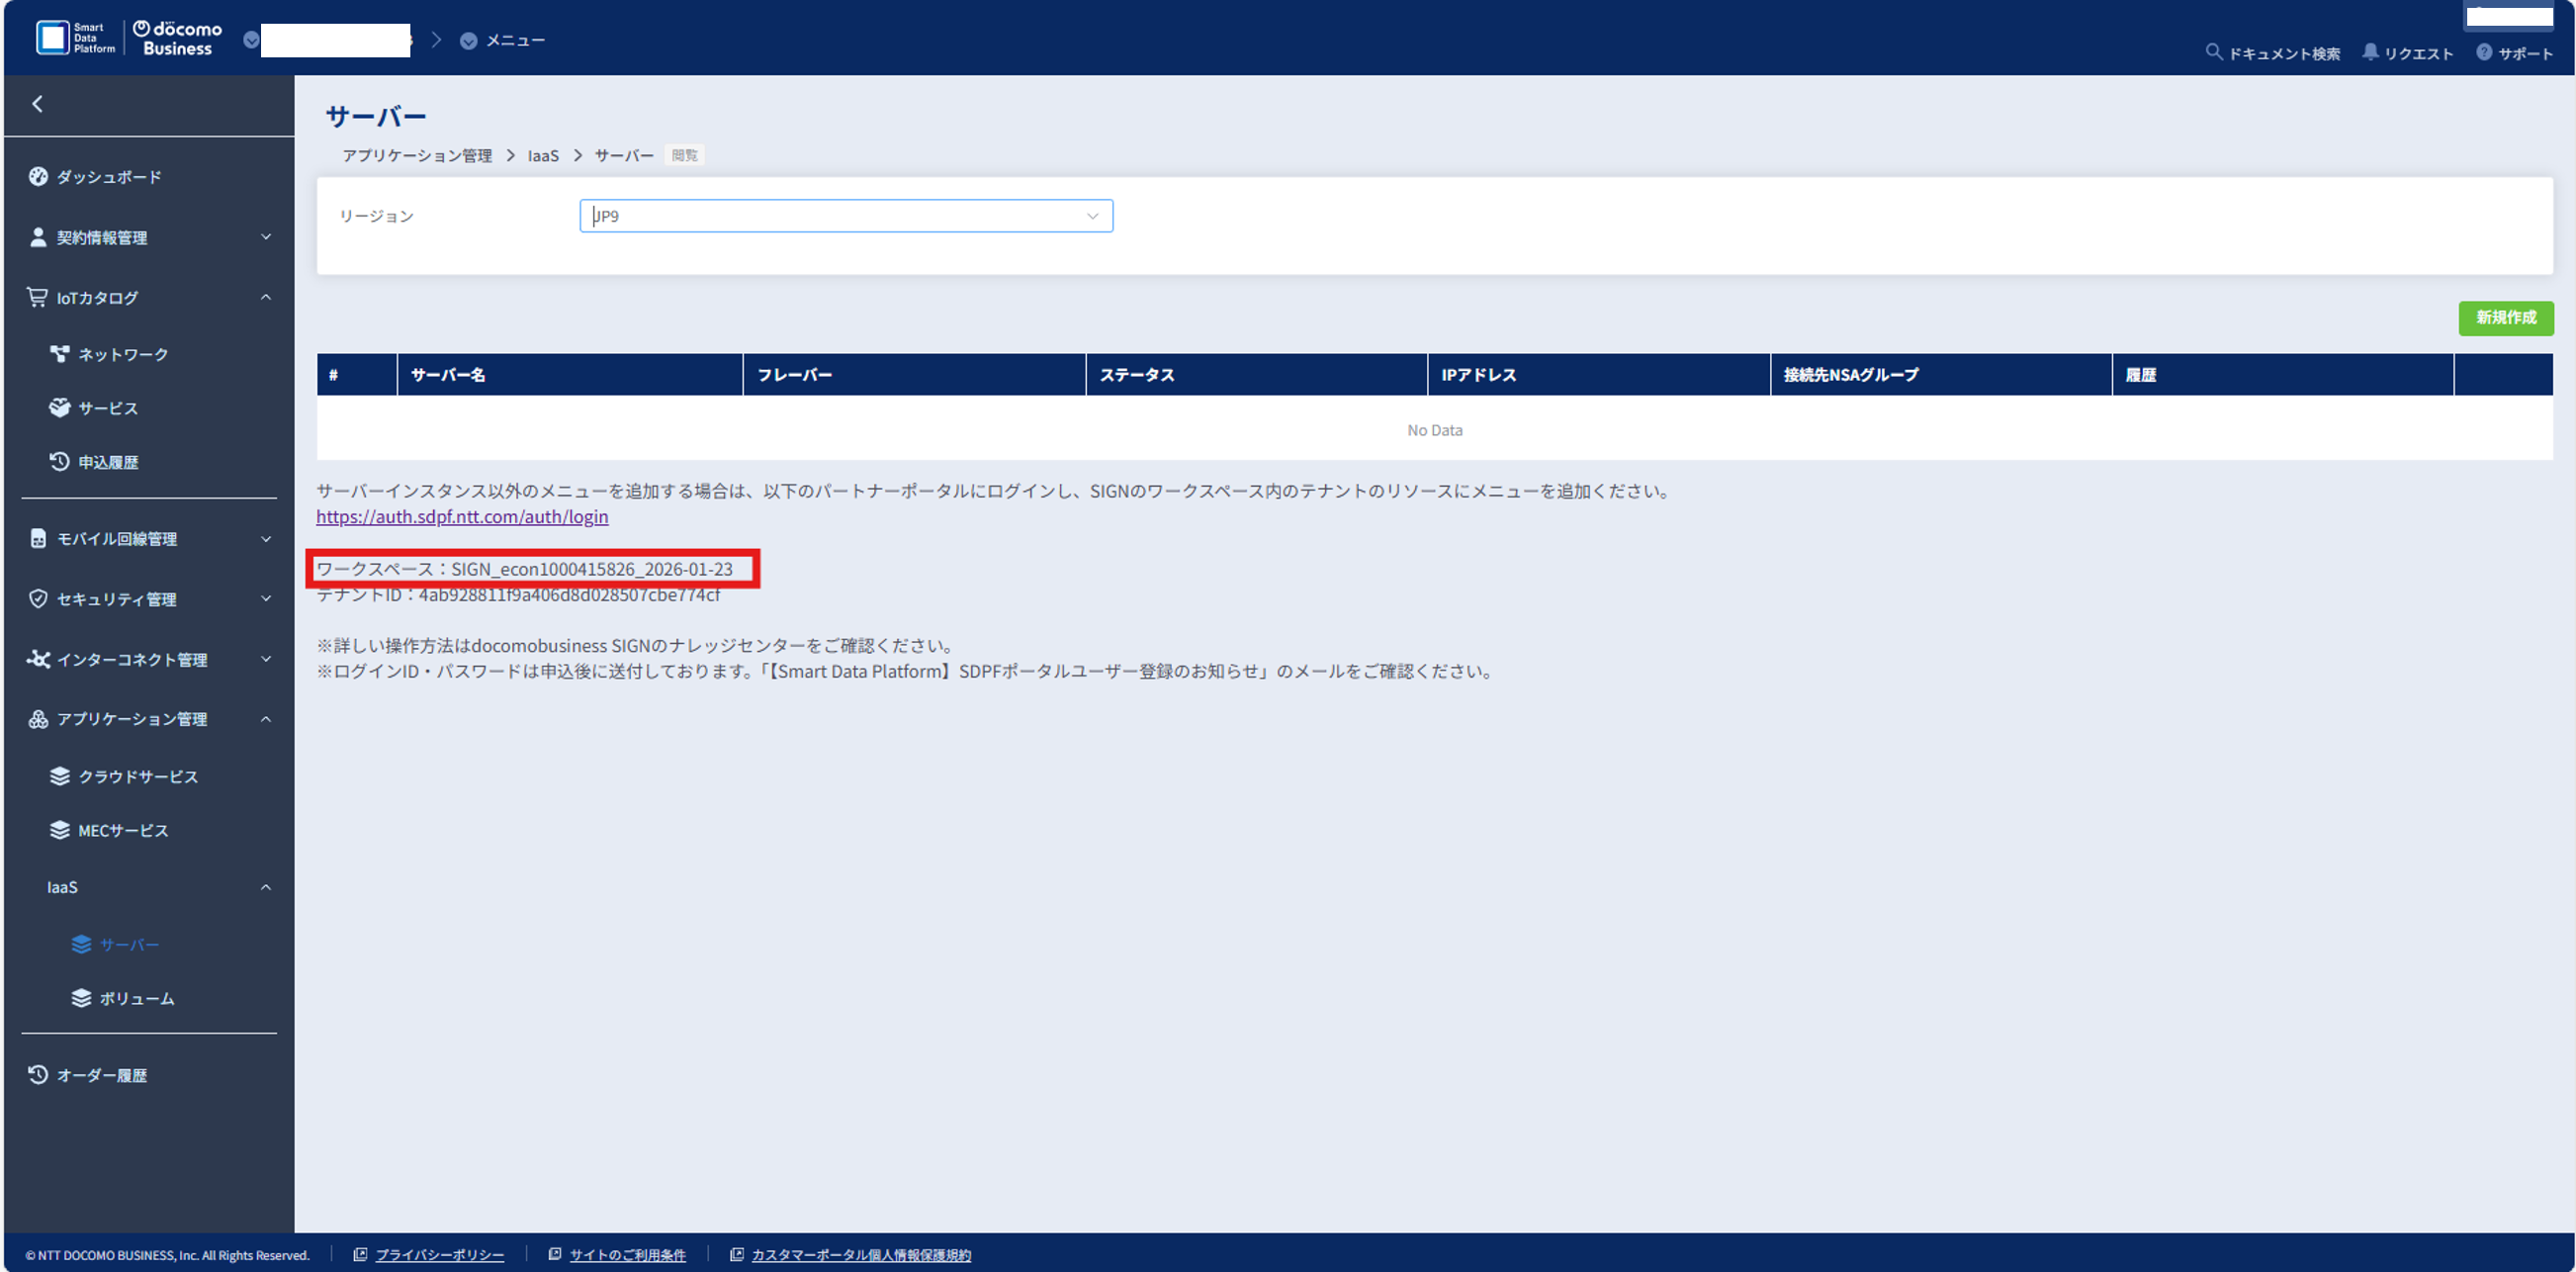Click the IaaS breadcrumb item
Image resolution: width=2576 pixels, height=1272 pixels.
click(x=543, y=156)
